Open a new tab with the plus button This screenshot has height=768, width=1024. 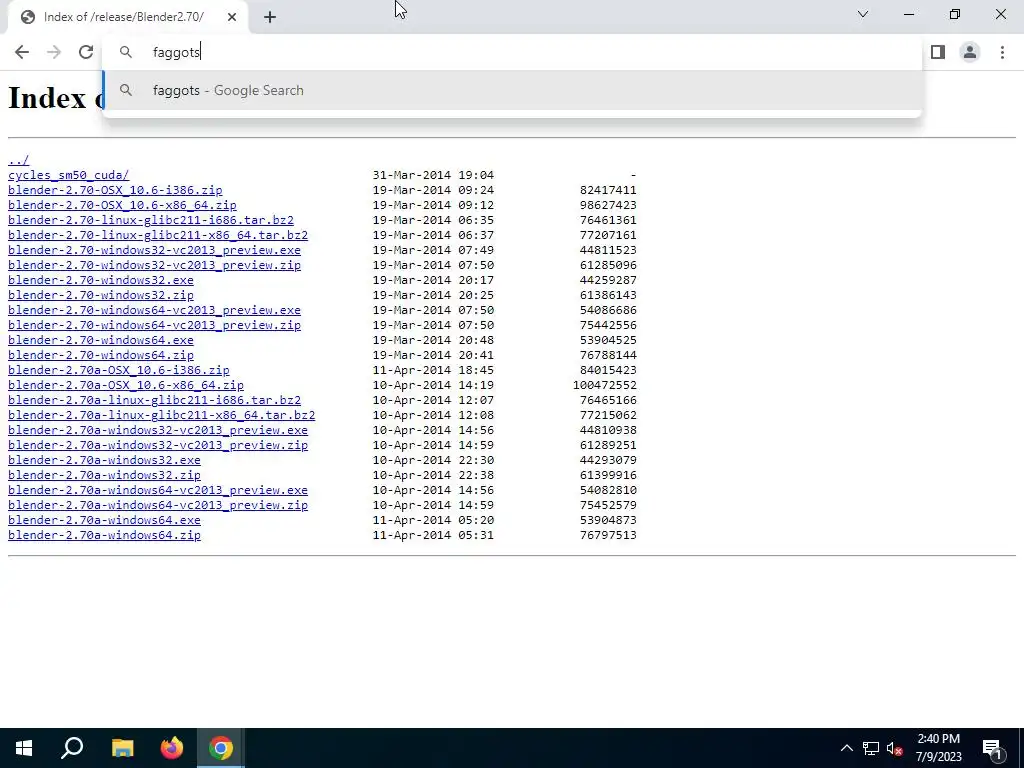tap(270, 18)
